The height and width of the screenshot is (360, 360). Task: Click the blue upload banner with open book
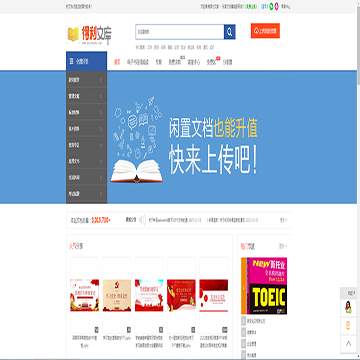click(x=232, y=137)
